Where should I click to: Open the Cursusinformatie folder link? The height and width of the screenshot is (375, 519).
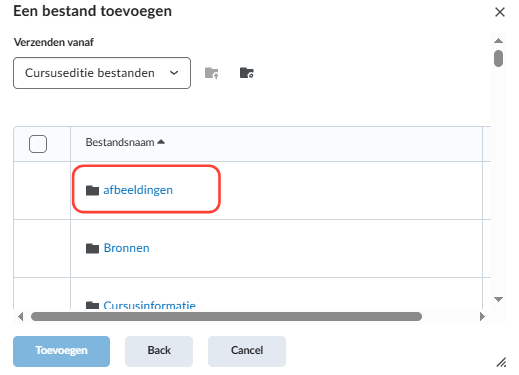point(149,305)
